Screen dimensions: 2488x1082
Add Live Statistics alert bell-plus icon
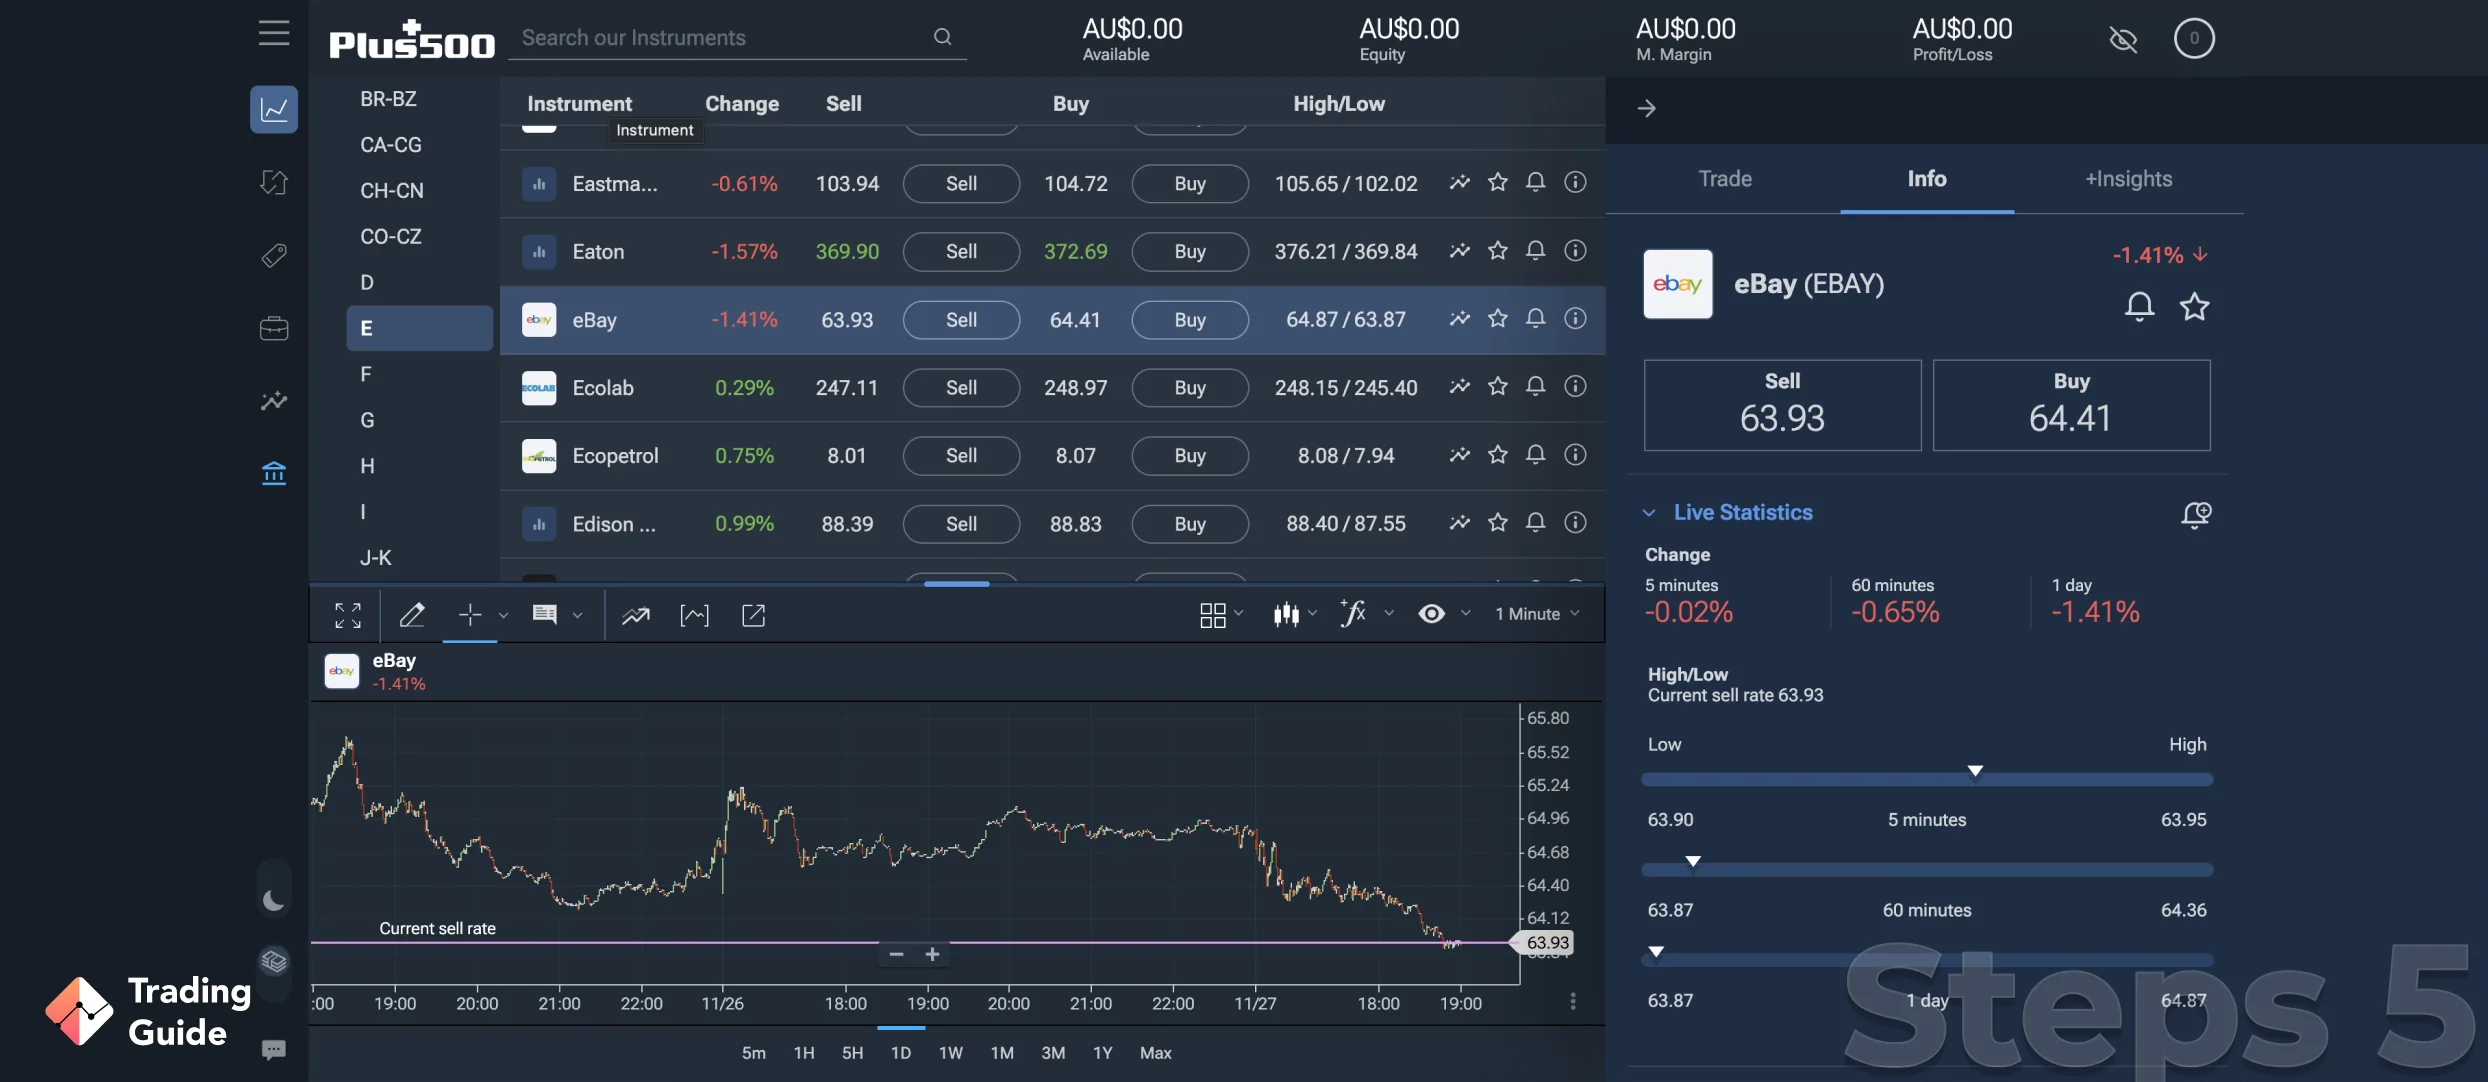2195,514
